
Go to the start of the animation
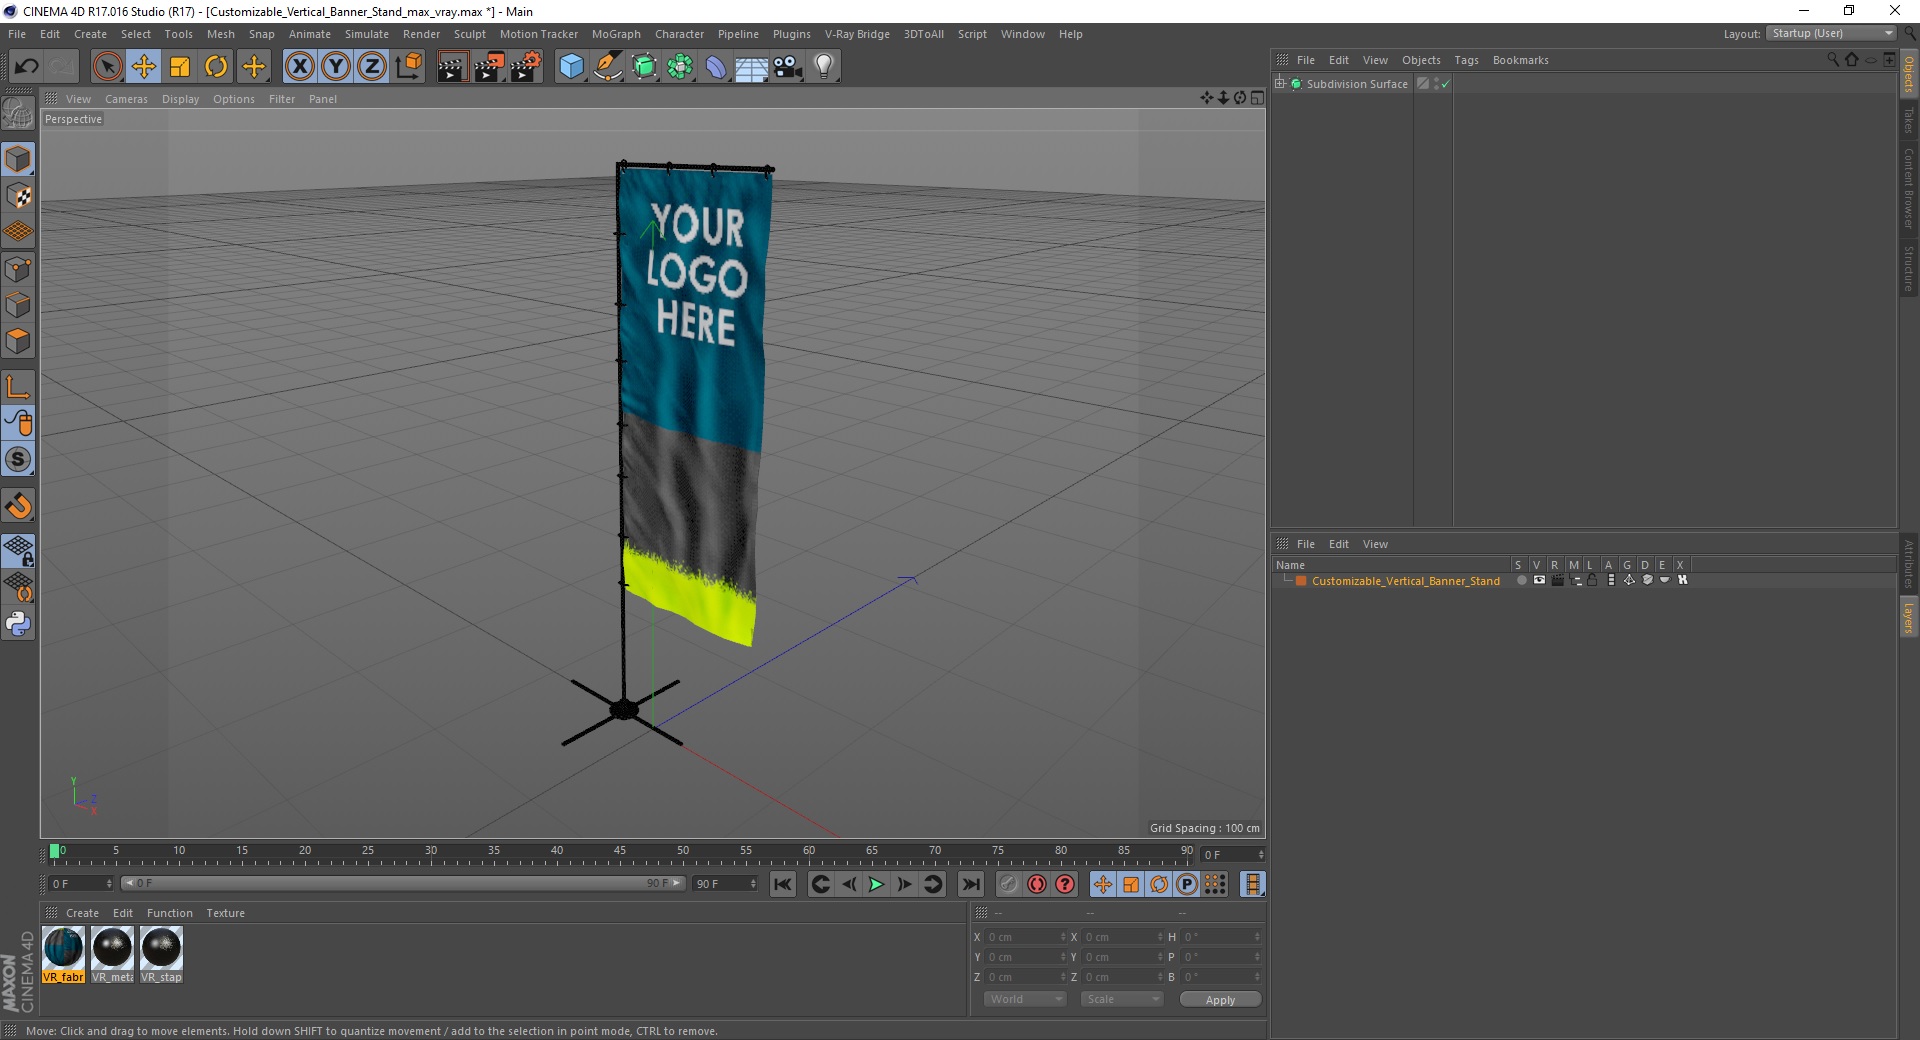(x=783, y=884)
